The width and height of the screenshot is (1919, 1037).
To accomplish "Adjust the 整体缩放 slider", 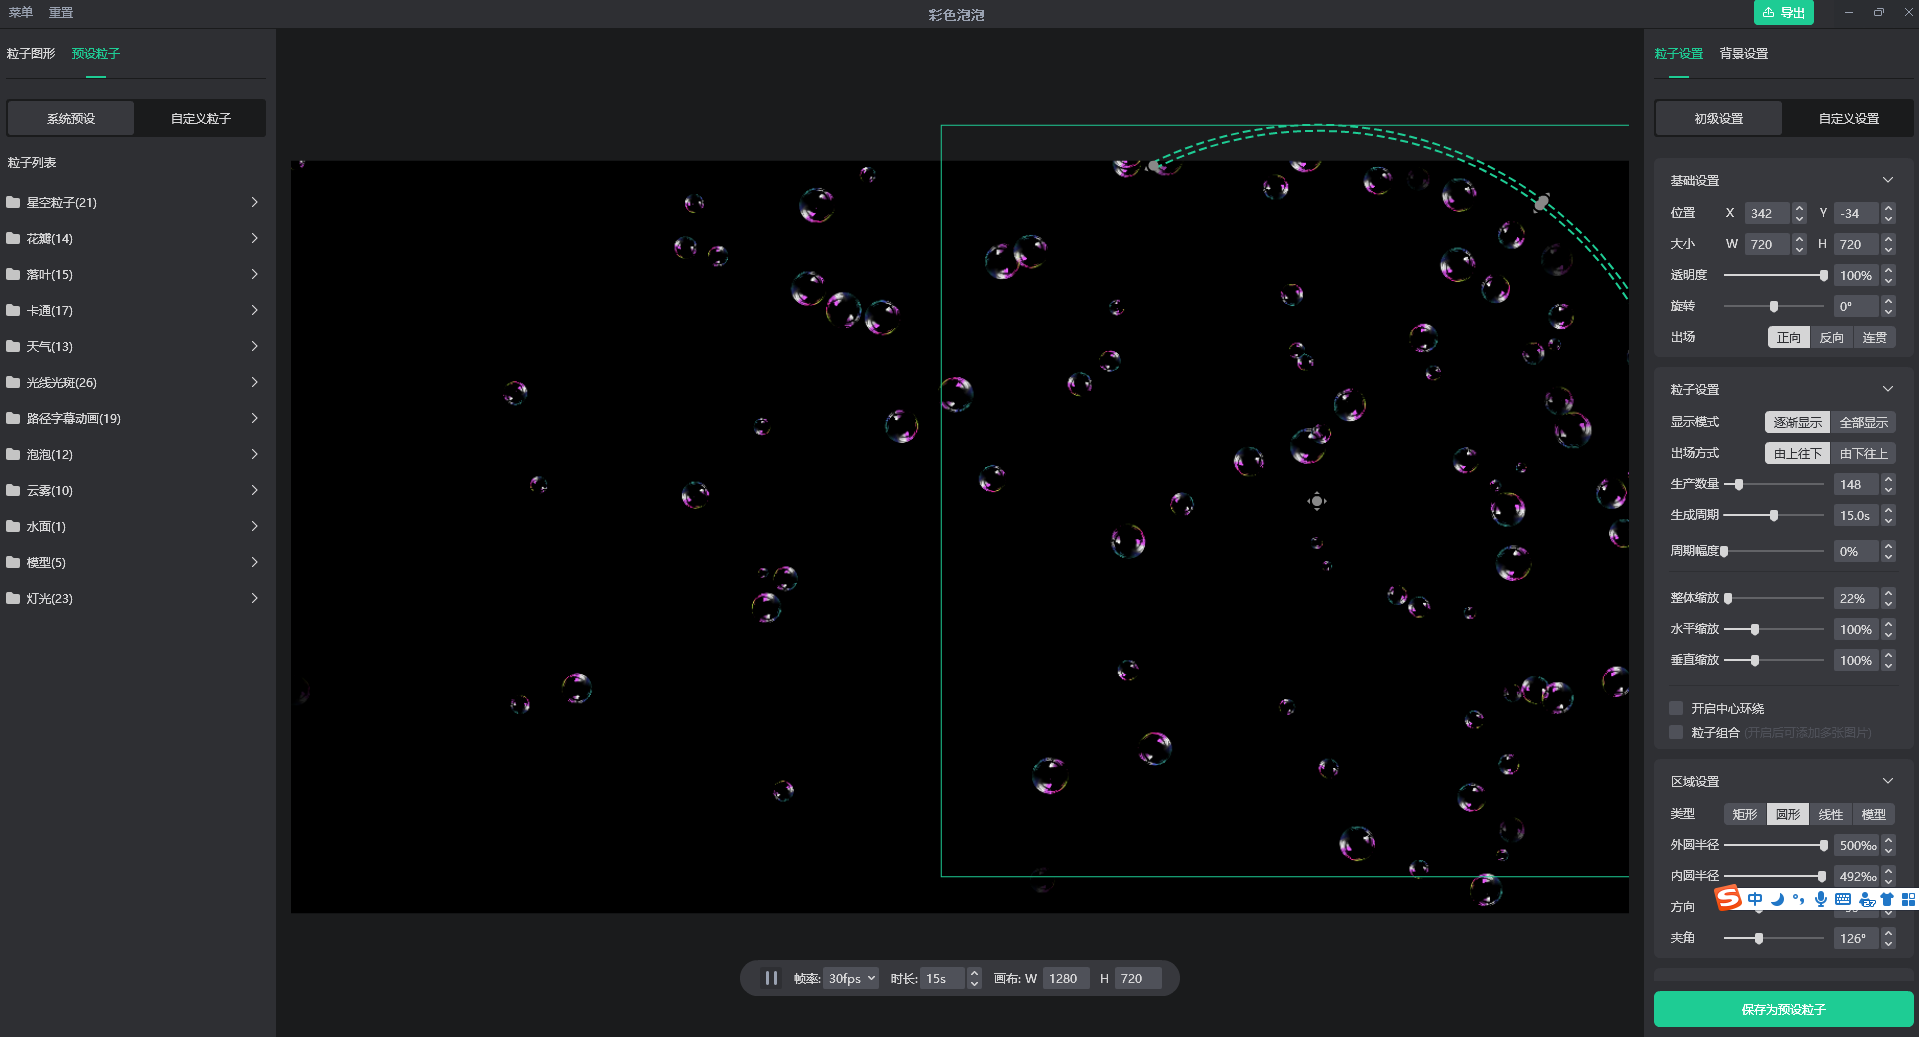I will coord(1774,598).
